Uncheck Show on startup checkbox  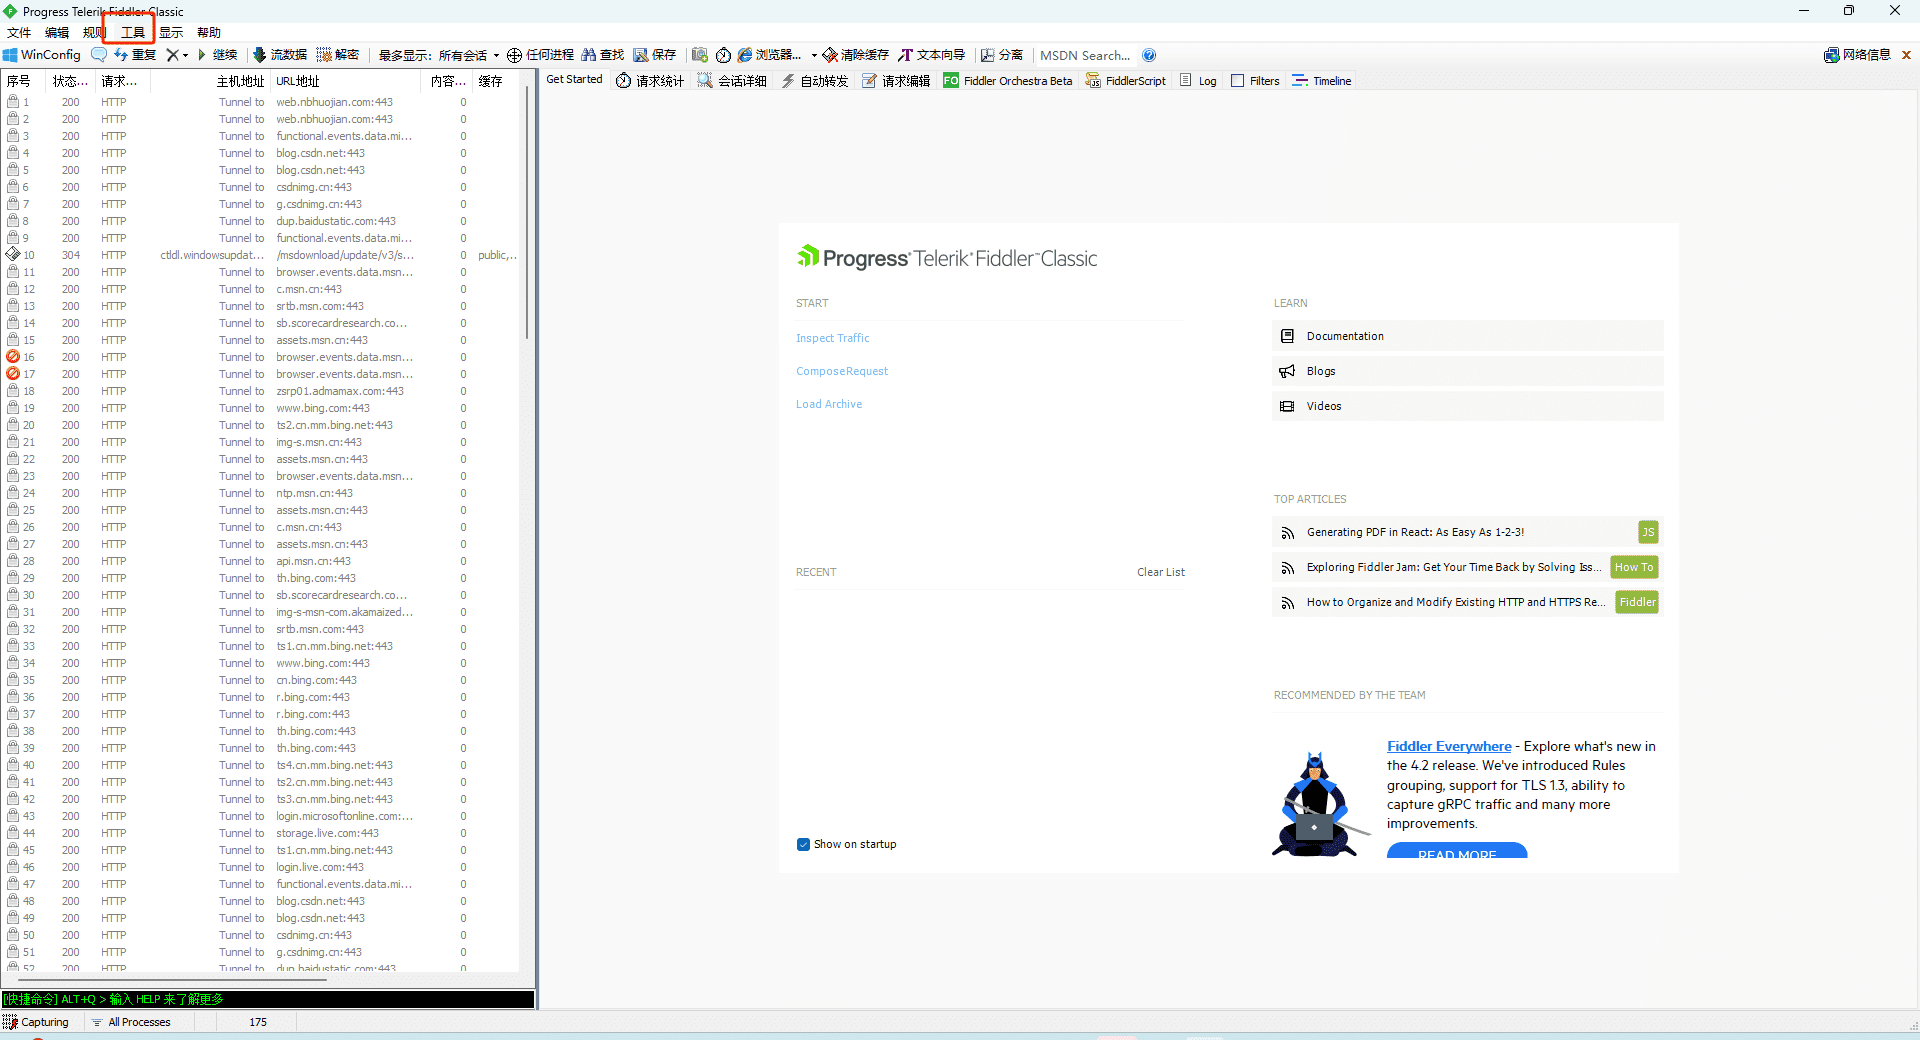point(803,844)
